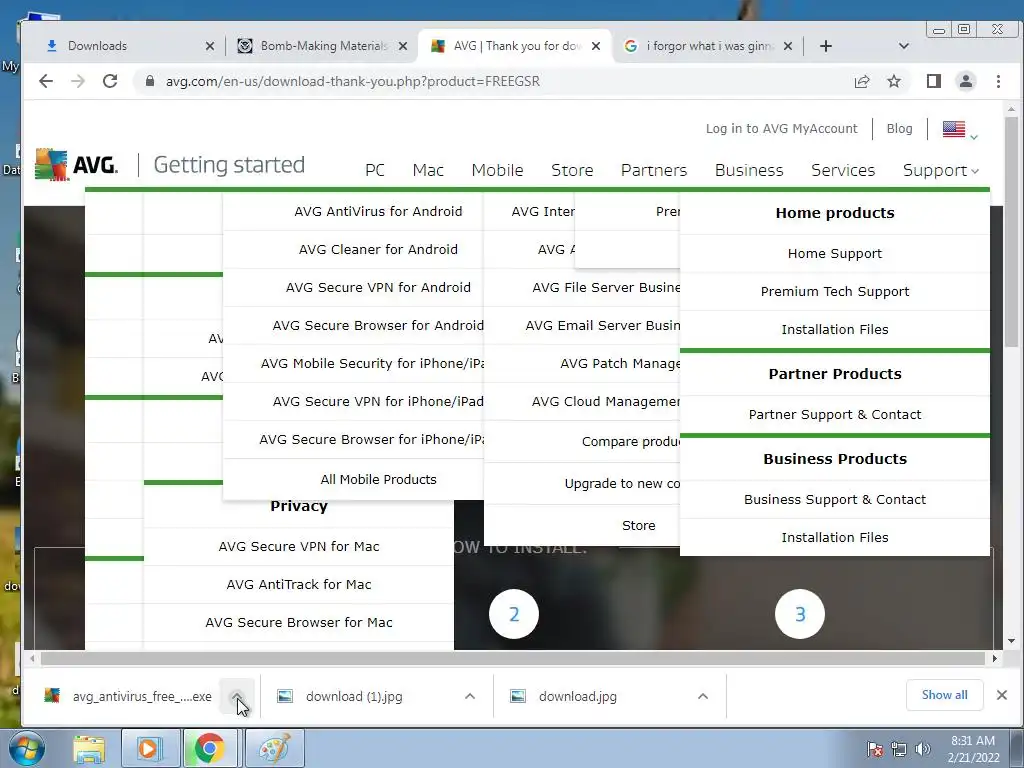
Task: Open Partner Support & Contact
Action: tap(835, 414)
